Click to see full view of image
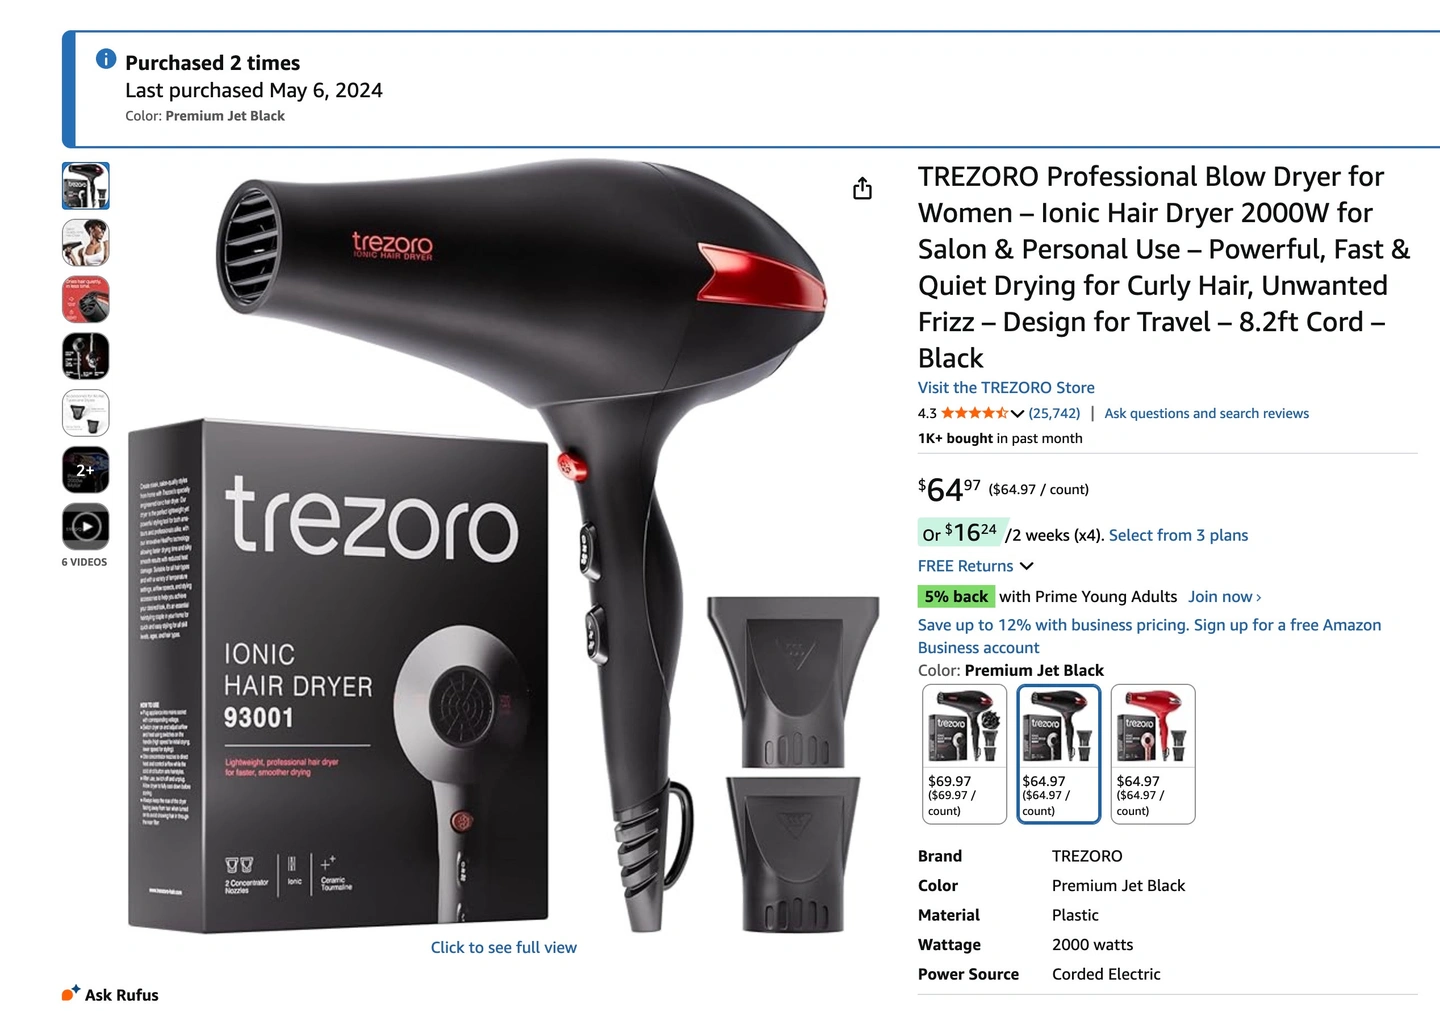 pos(504,947)
